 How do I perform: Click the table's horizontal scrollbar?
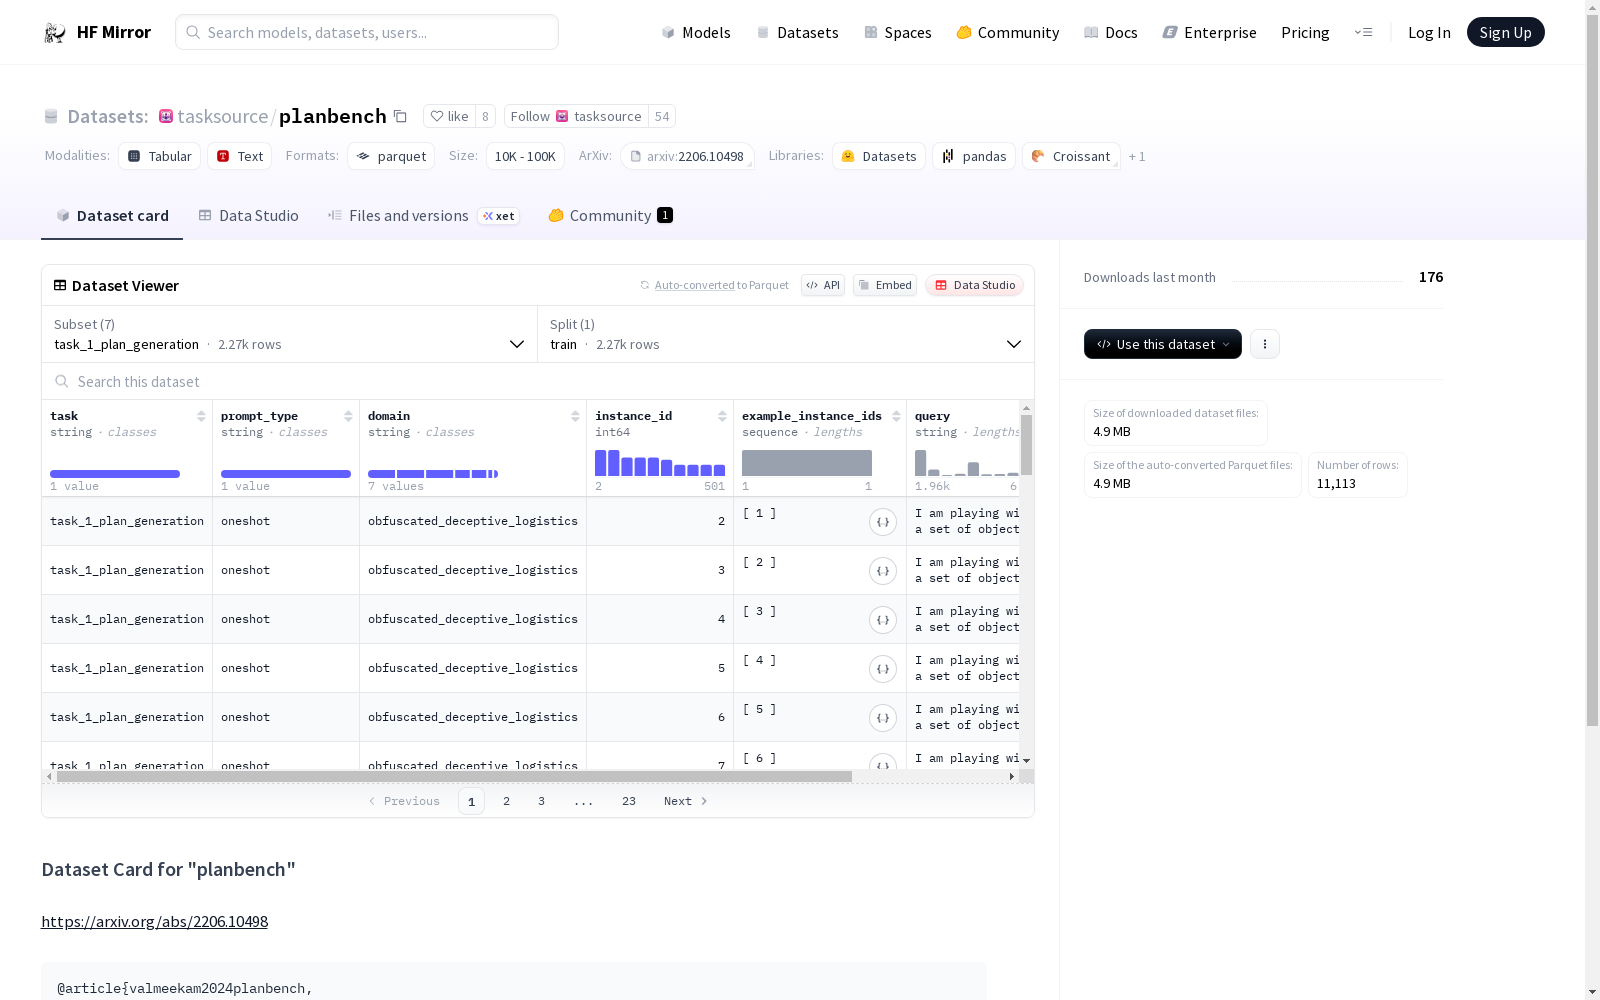[454, 776]
